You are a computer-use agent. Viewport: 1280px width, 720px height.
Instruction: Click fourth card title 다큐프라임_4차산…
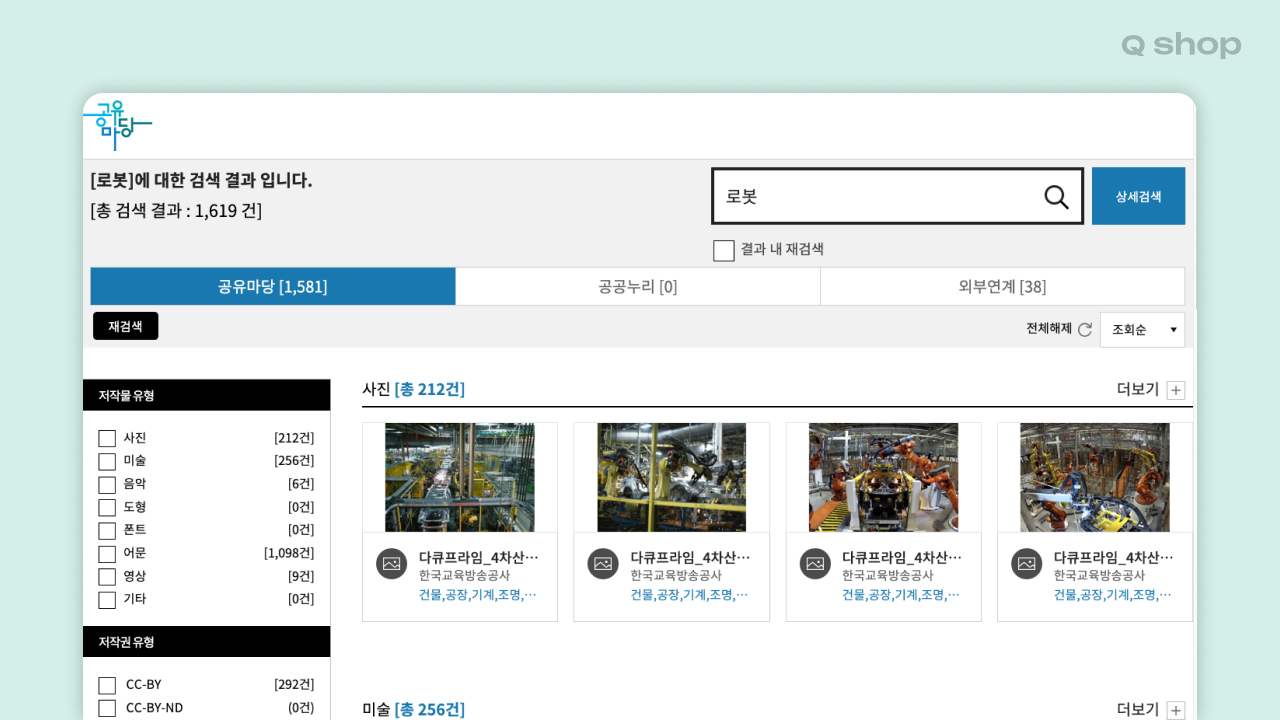tap(1114, 557)
